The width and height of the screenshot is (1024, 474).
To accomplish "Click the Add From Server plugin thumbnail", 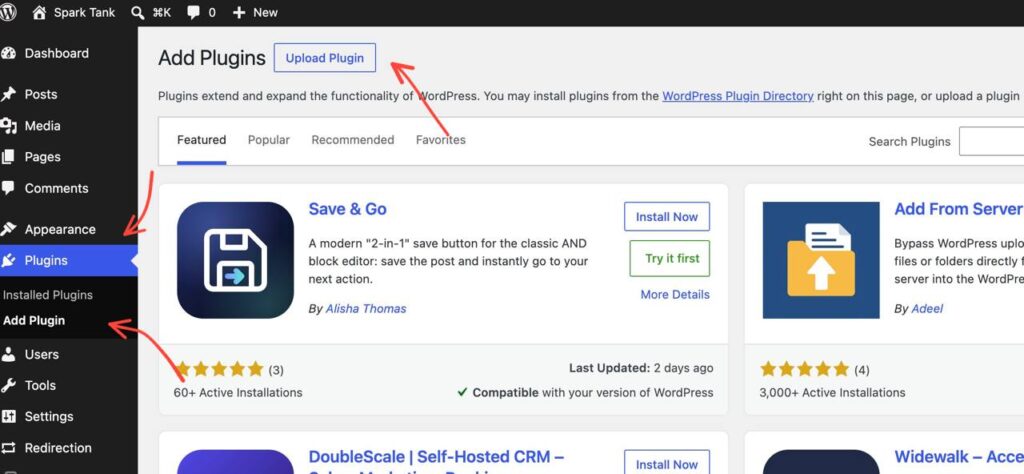I will 821,260.
